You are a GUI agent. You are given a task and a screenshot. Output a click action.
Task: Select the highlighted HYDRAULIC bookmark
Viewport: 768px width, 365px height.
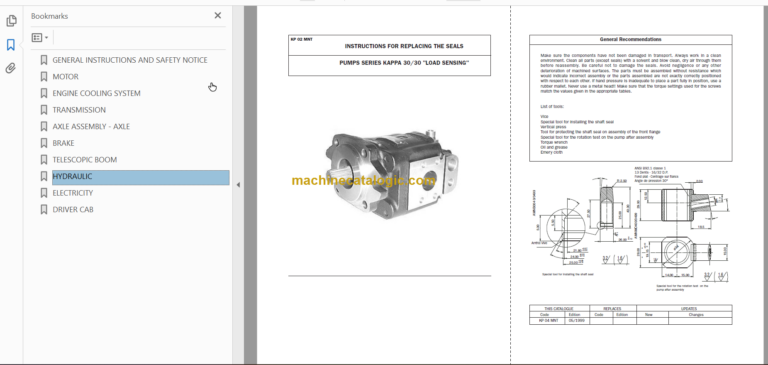point(141,177)
